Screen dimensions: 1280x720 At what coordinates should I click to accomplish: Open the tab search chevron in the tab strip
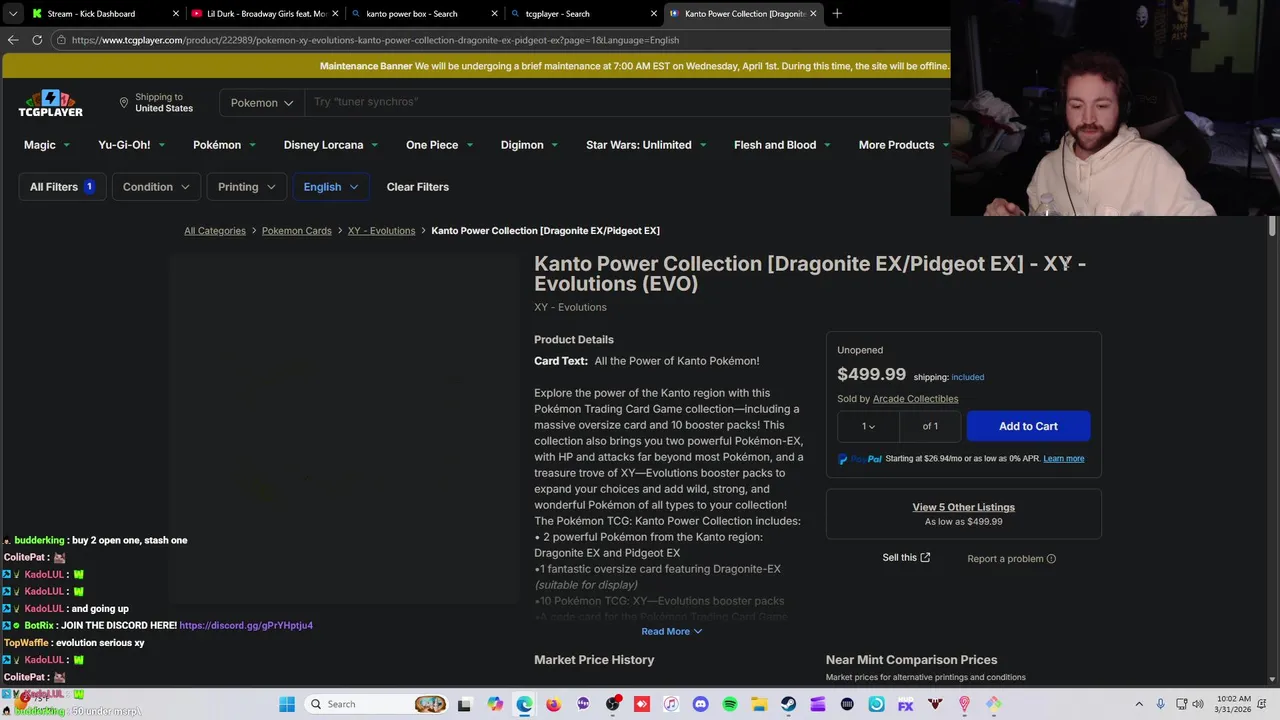point(13,14)
